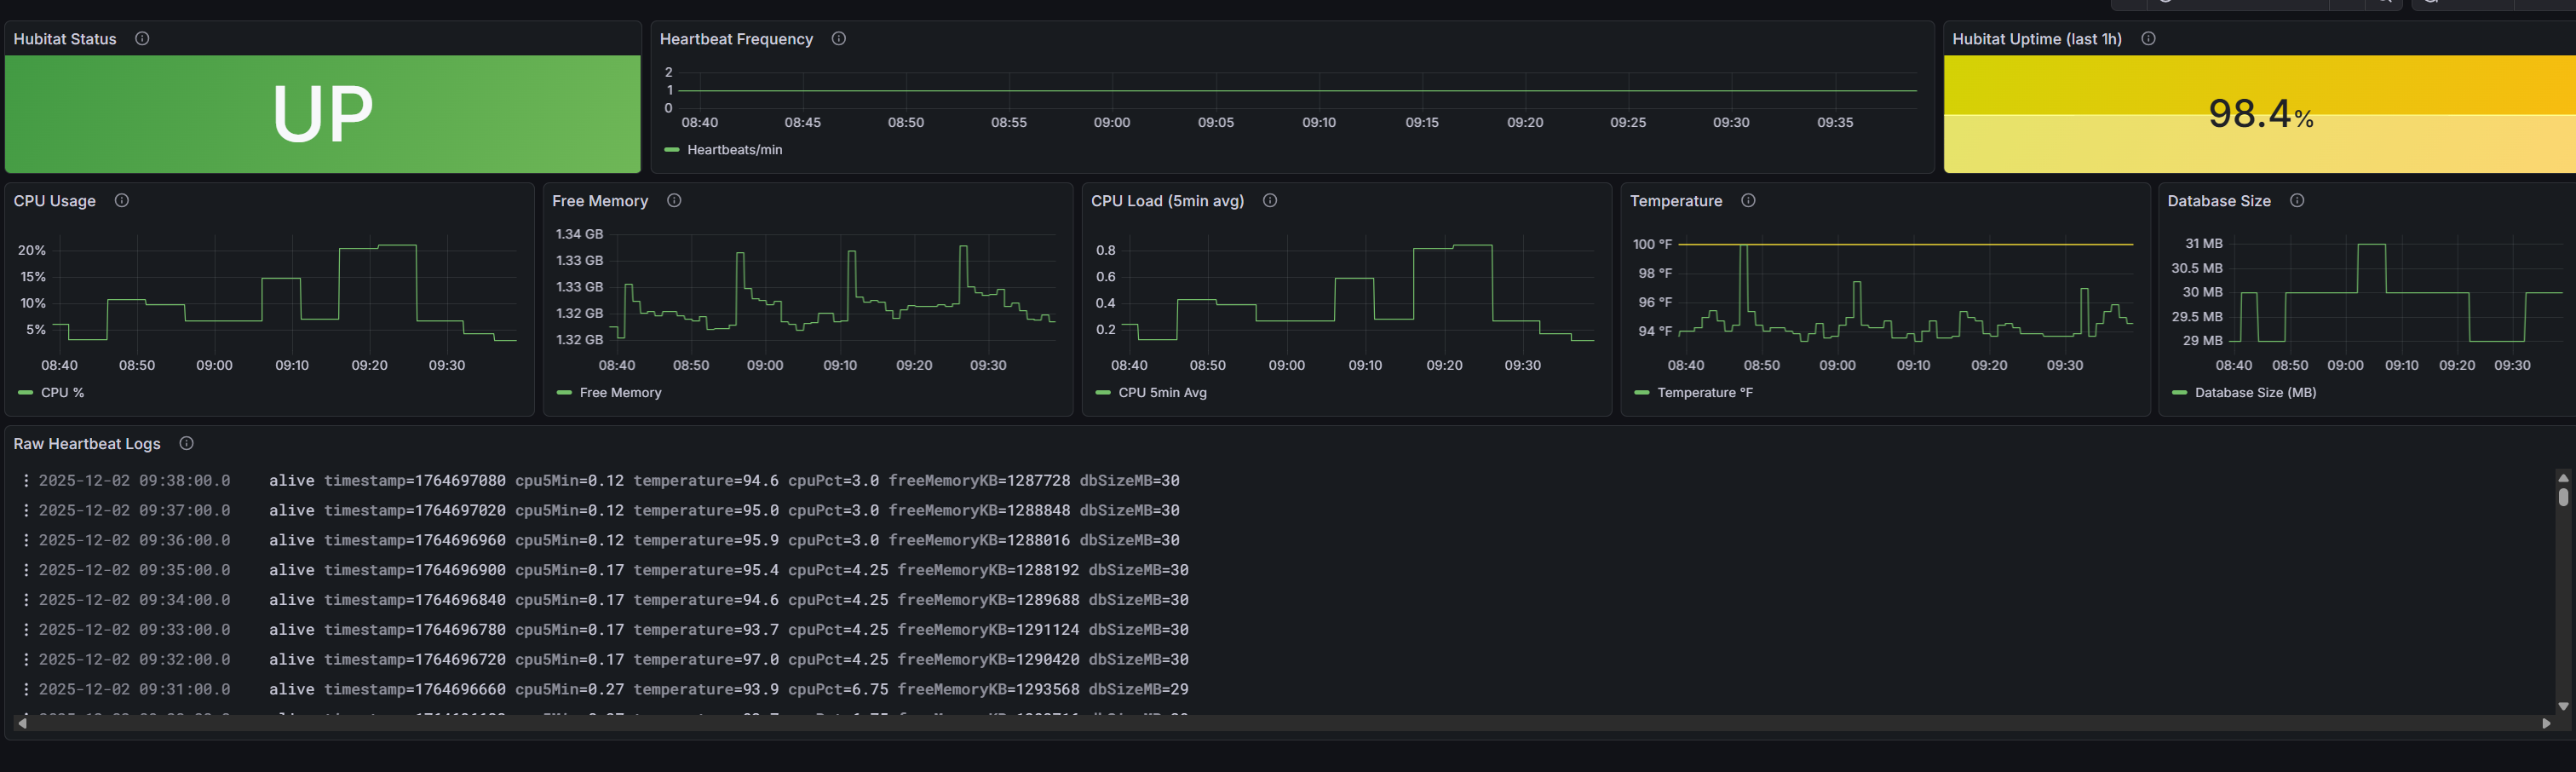Click the green UP status display
The height and width of the screenshot is (772, 2576).
point(322,114)
